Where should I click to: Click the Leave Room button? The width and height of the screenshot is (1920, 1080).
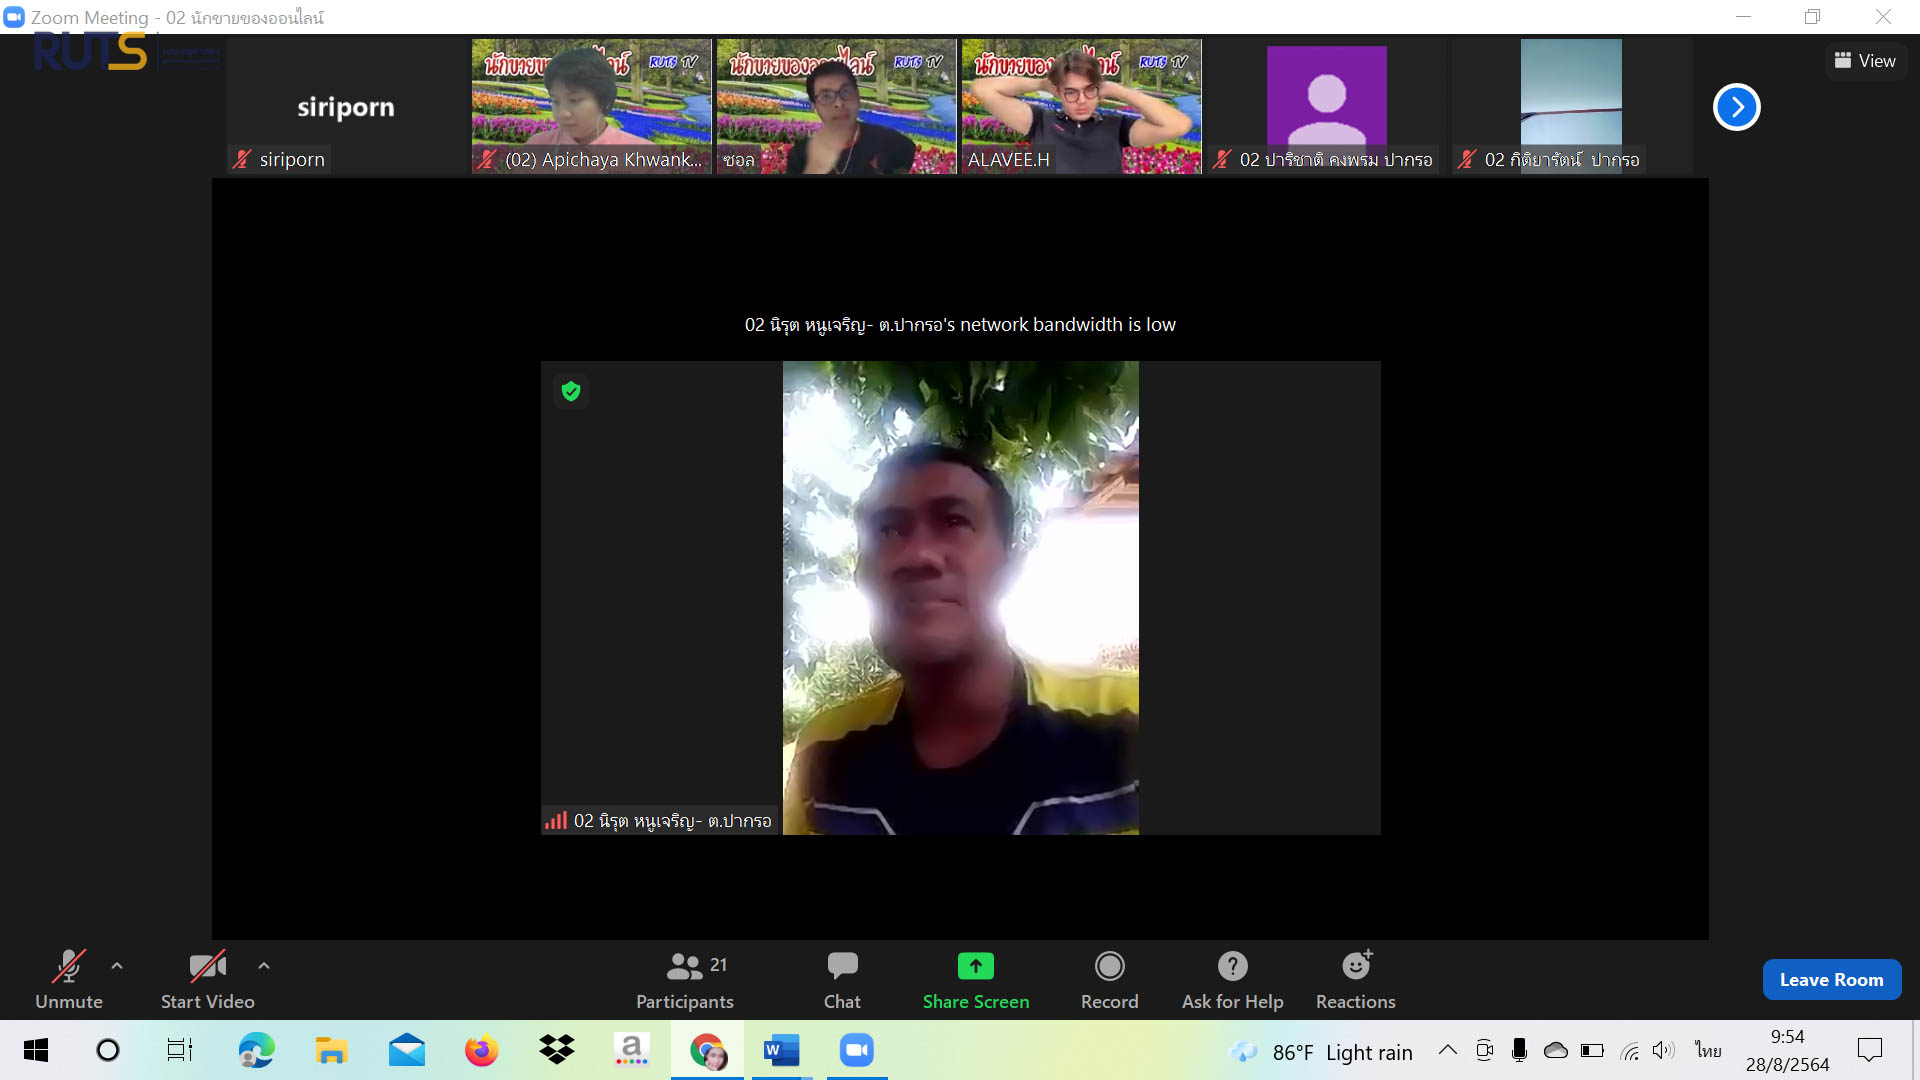point(1832,980)
